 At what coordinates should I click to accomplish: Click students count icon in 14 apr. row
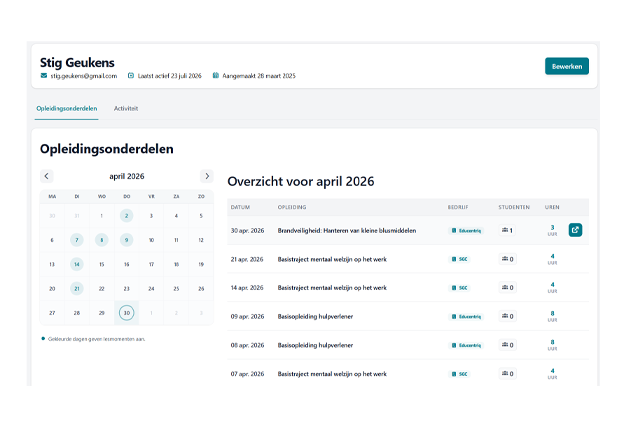[505, 288]
